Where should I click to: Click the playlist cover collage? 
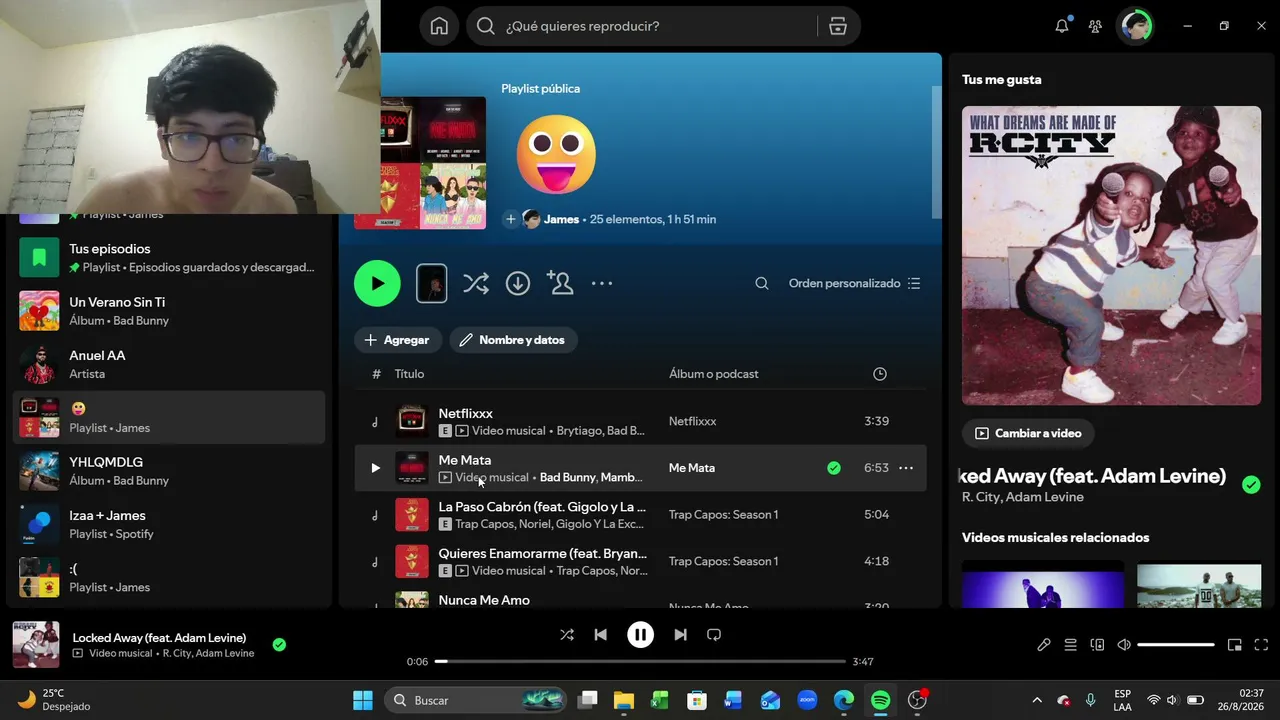point(433,163)
